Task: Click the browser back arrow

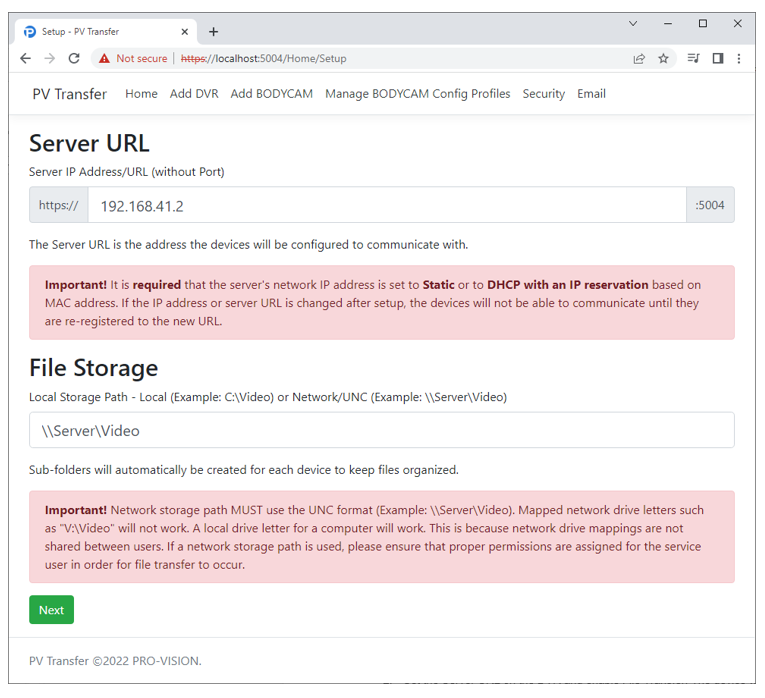Action: 25,59
